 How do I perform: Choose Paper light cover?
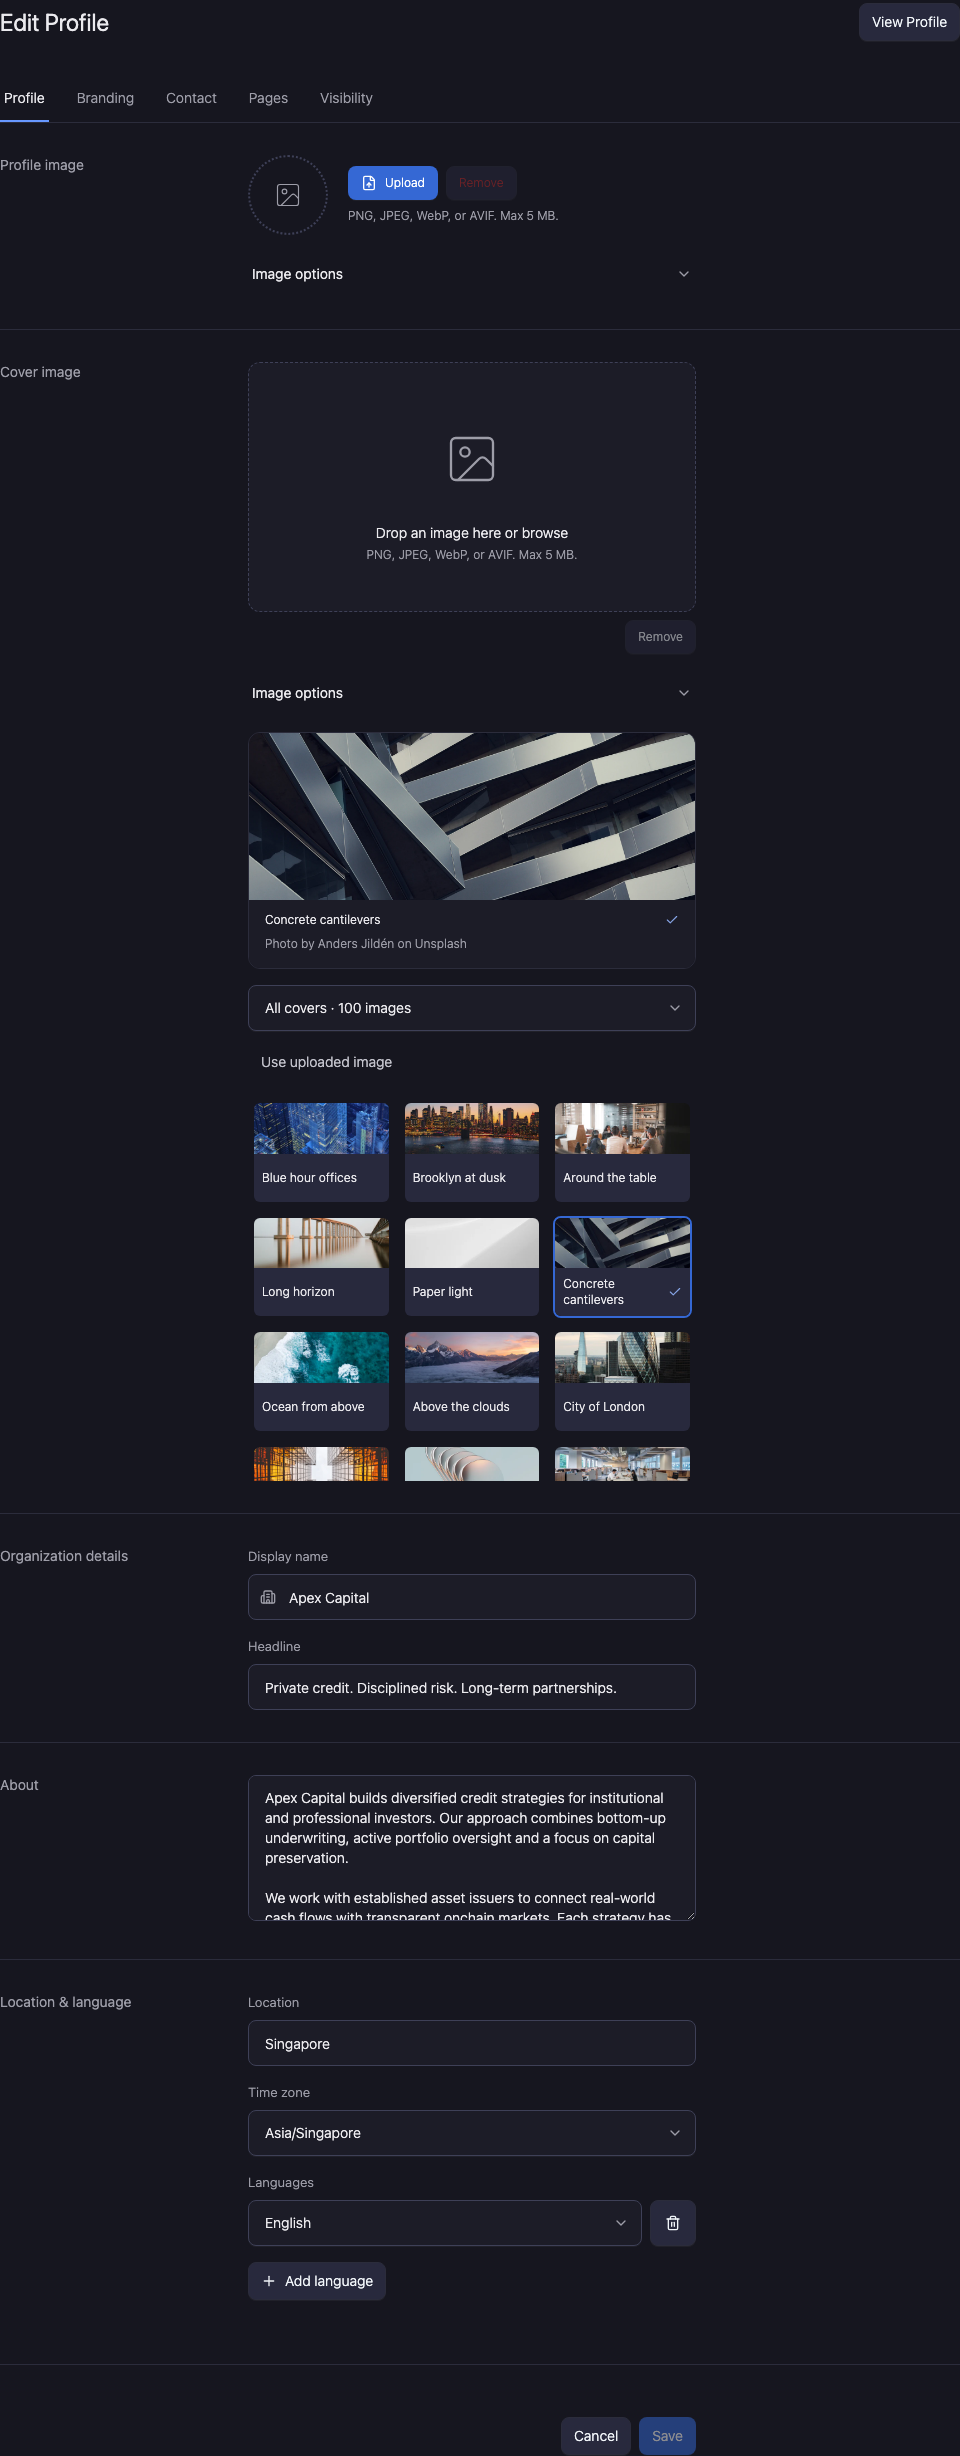coord(472,1267)
